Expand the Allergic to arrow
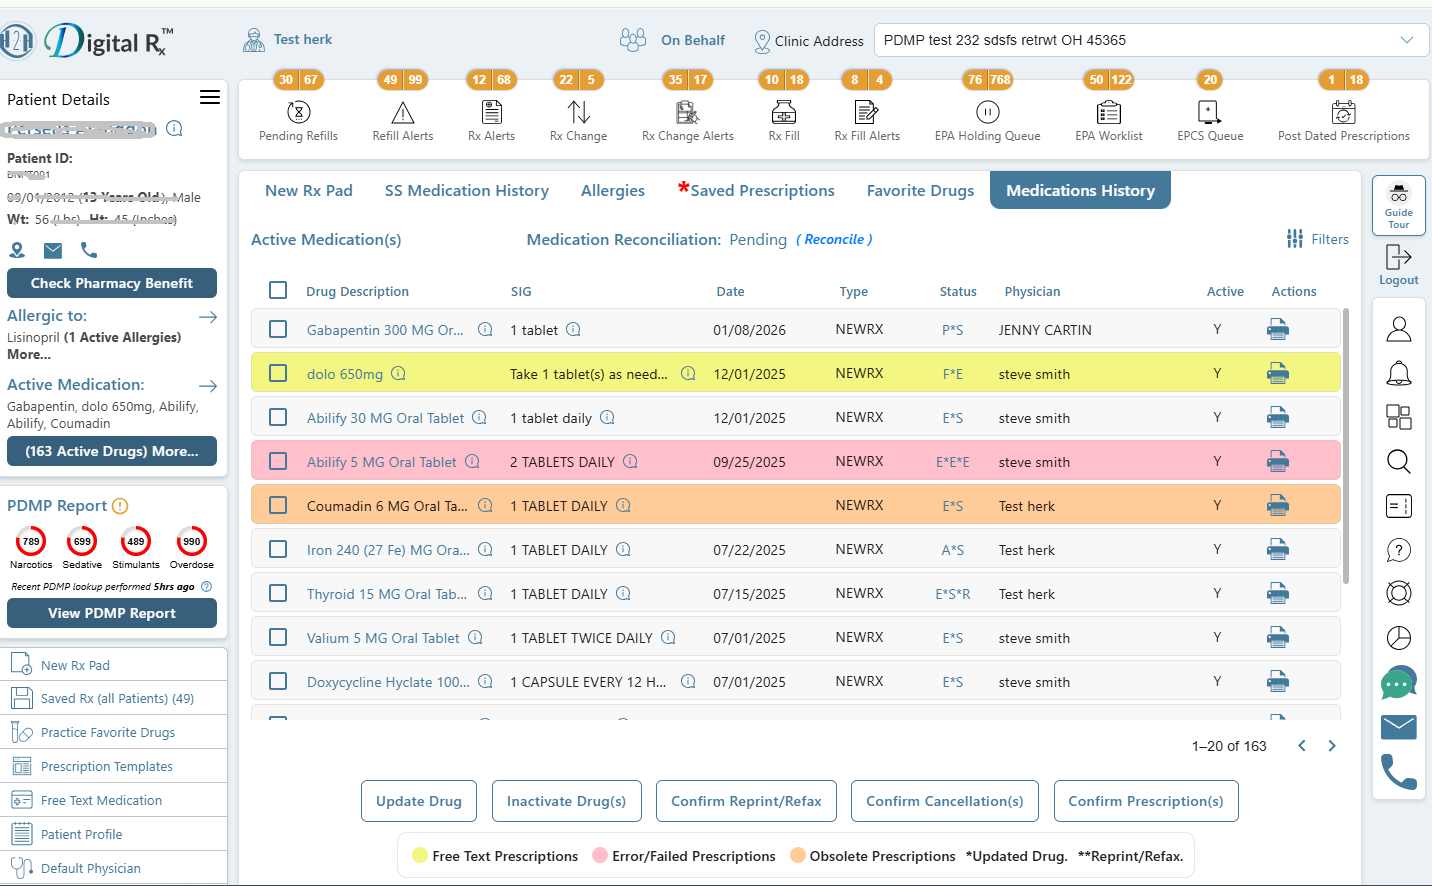 click(208, 317)
